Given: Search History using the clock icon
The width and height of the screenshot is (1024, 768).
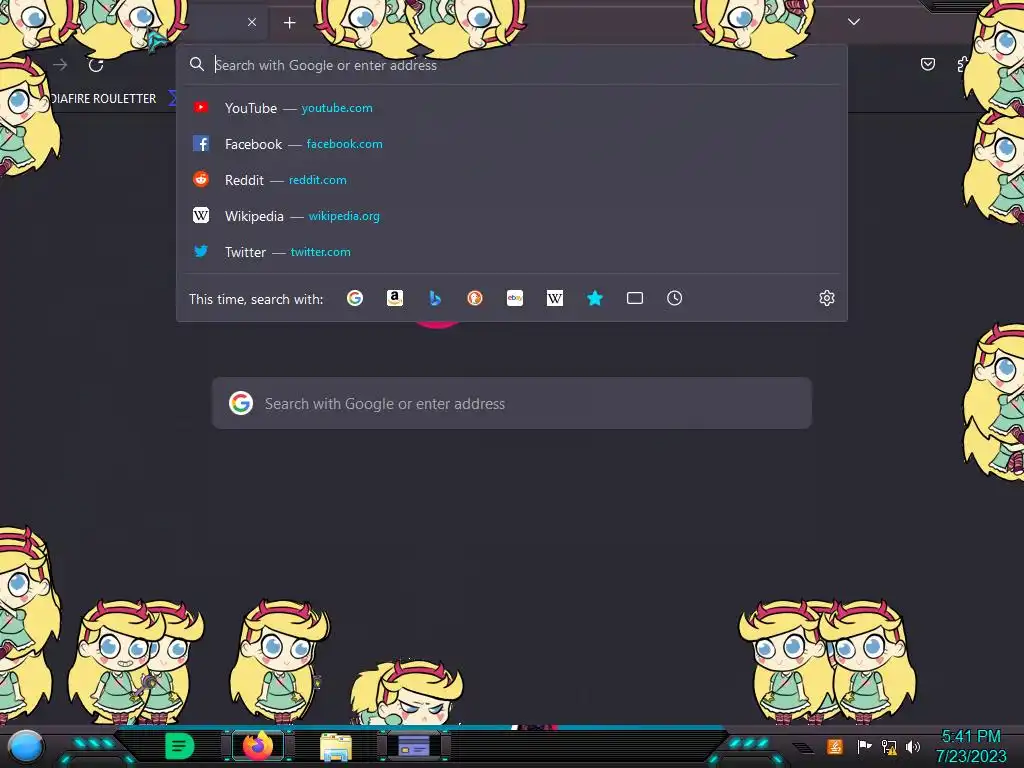Looking at the screenshot, I should click(675, 298).
